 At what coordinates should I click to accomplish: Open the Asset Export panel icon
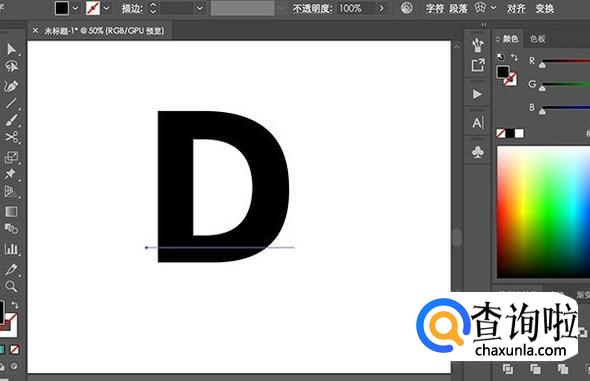click(x=478, y=65)
